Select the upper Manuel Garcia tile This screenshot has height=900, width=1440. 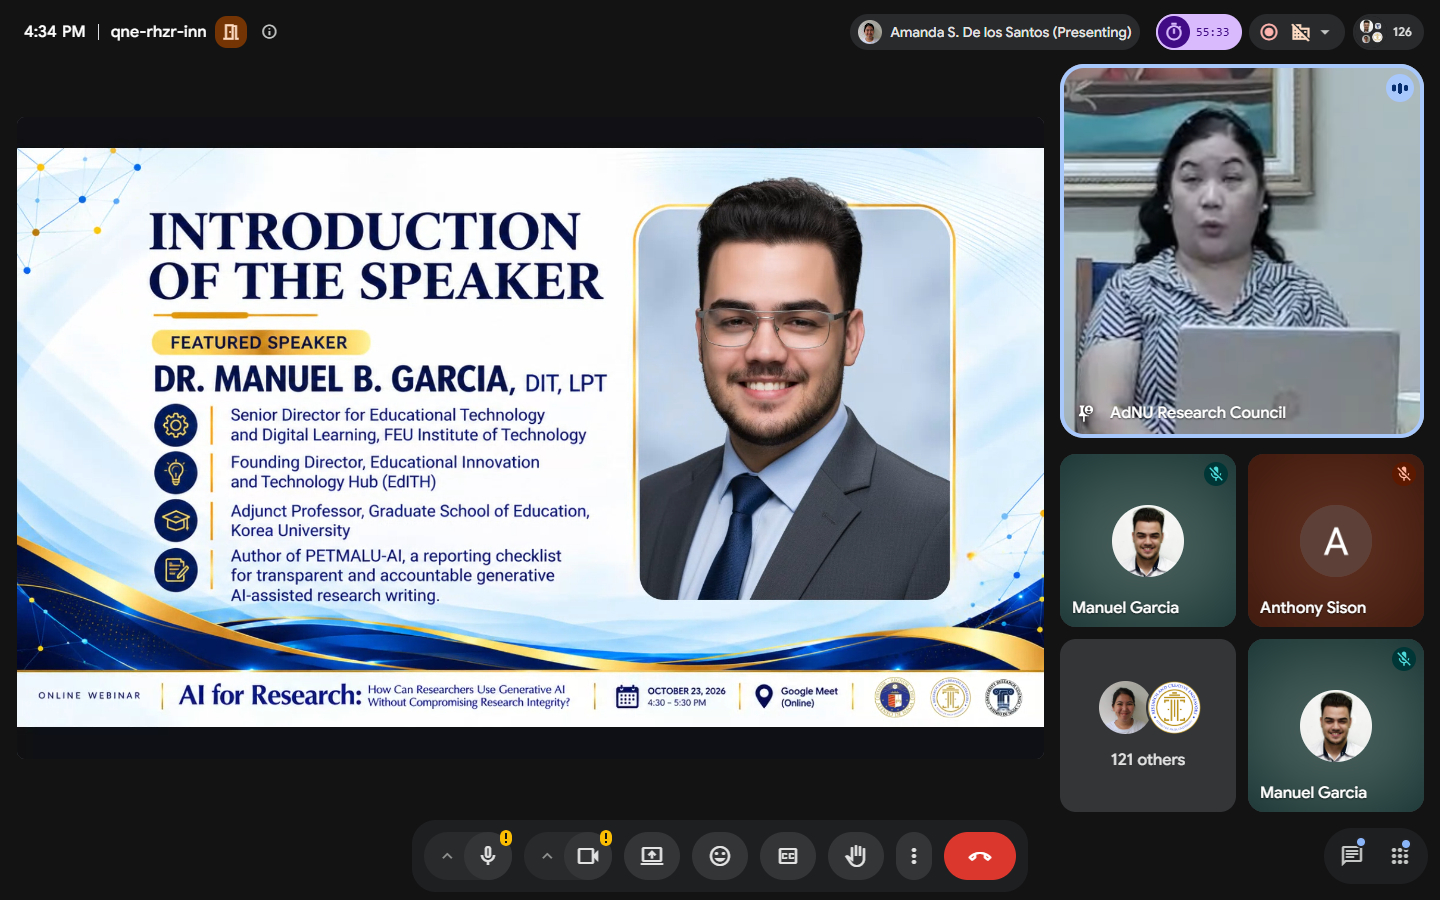tap(1148, 540)
